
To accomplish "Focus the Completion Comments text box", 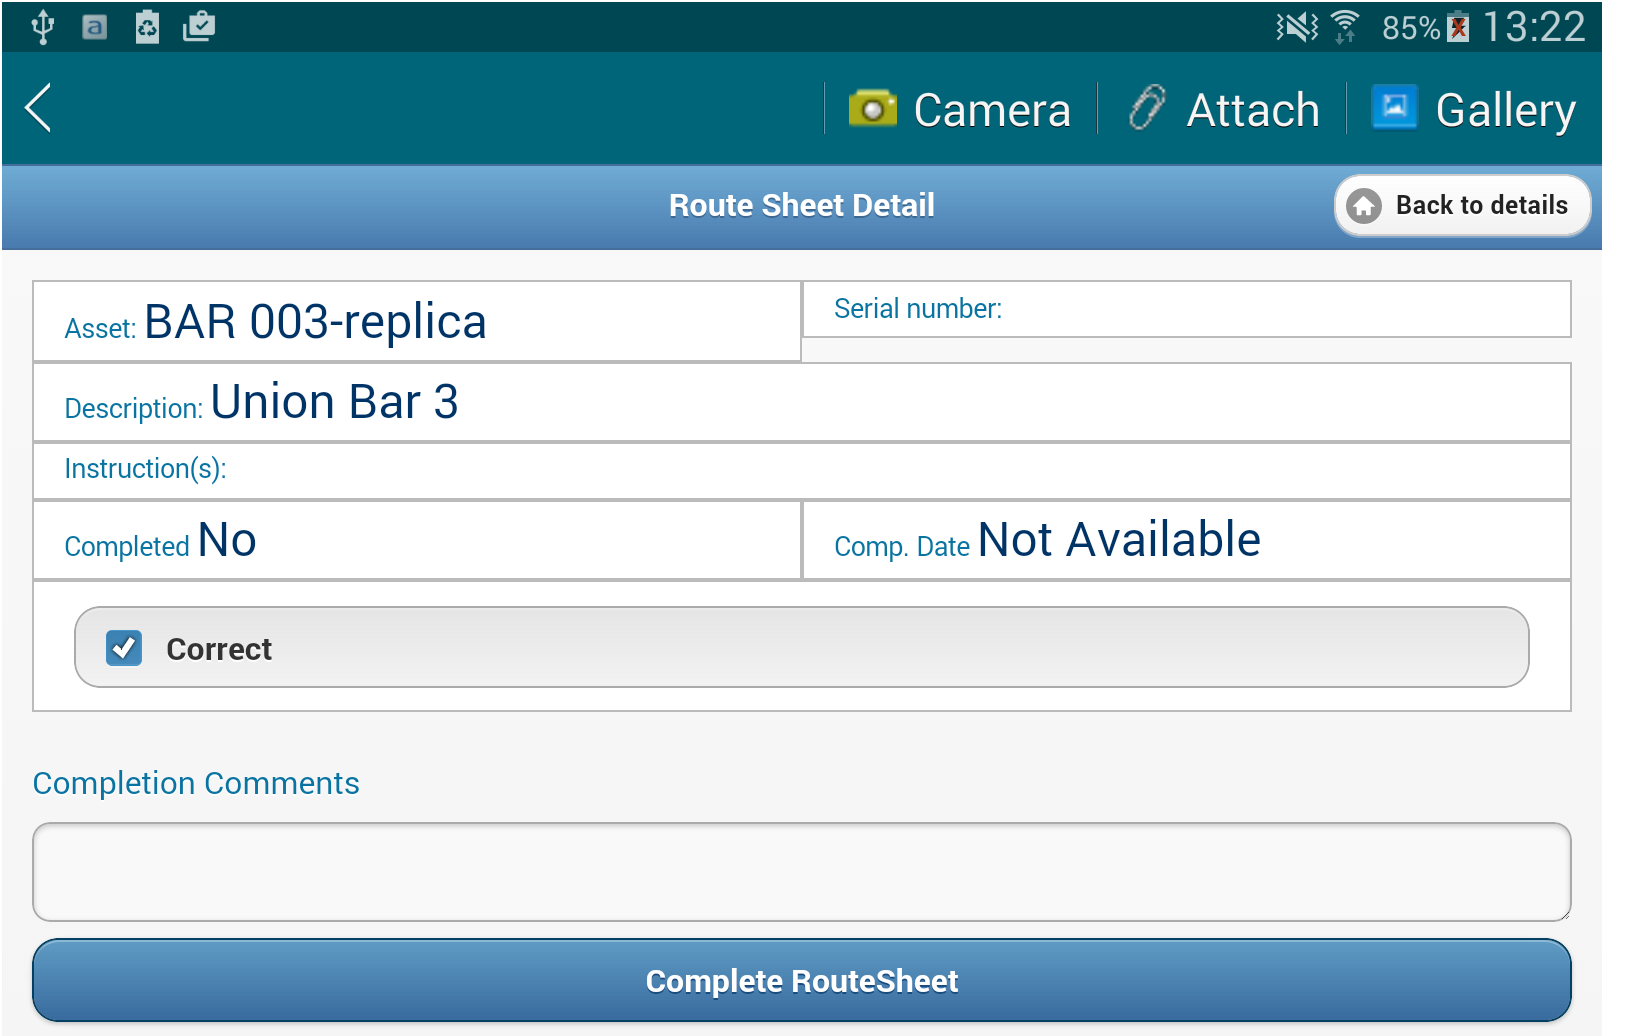I will pos(801,871).
